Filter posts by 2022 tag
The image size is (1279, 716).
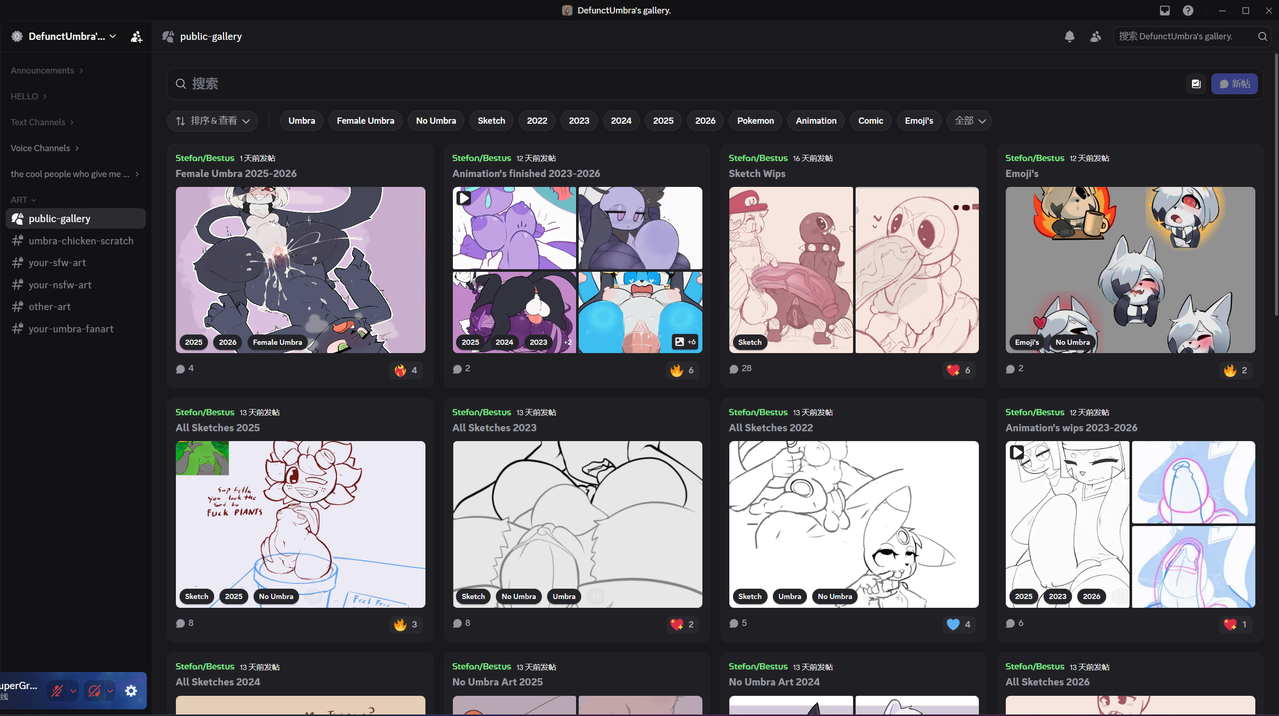point(537,121)
